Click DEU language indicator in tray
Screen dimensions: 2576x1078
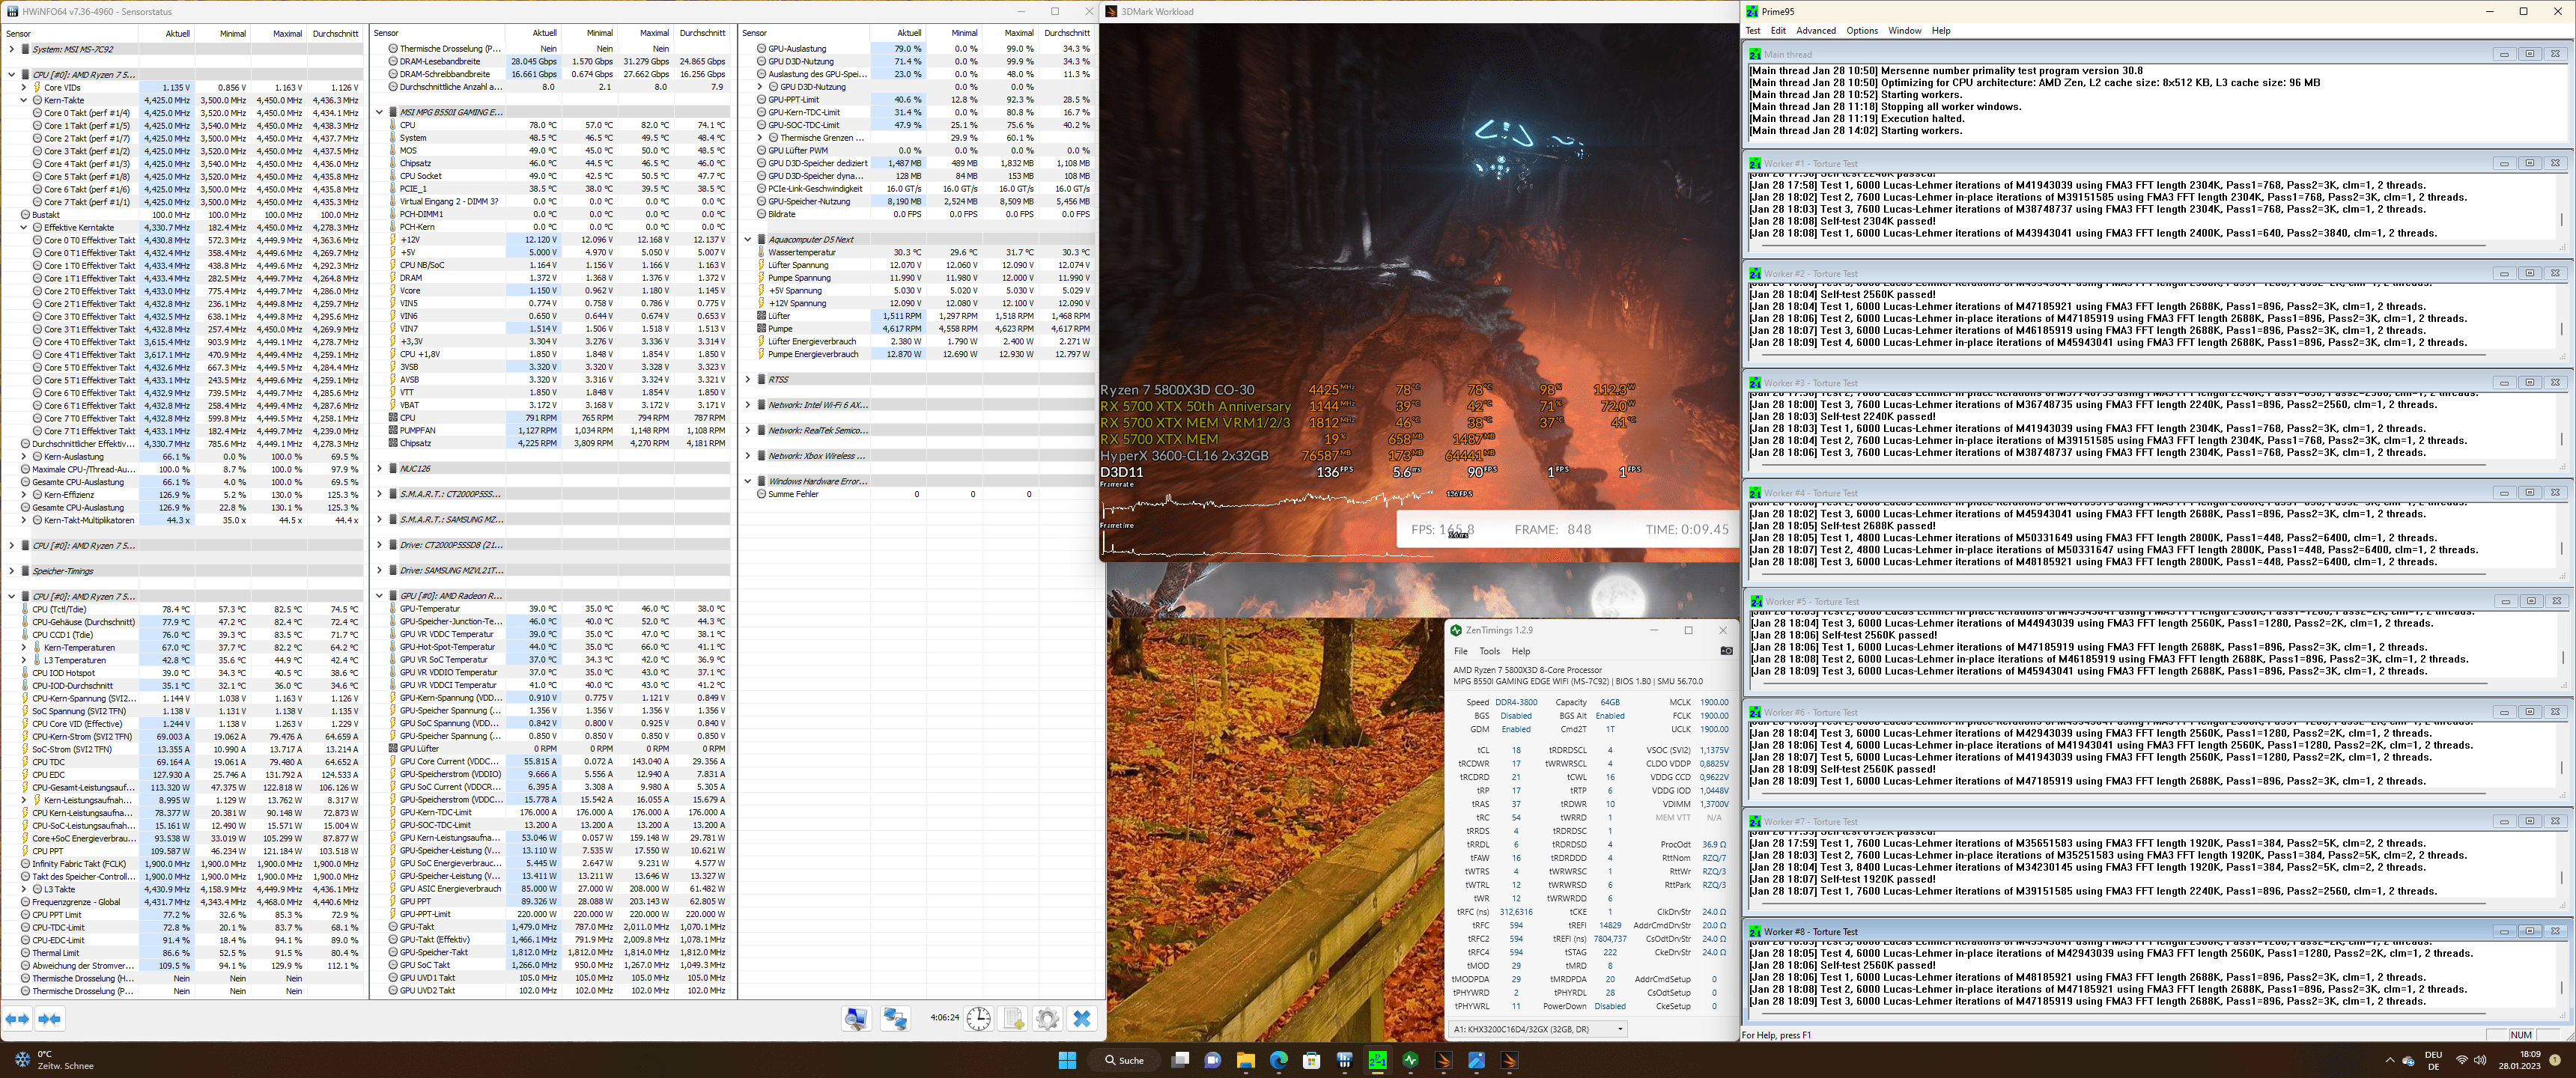pyautogui.click(x=2434, y=1060)
